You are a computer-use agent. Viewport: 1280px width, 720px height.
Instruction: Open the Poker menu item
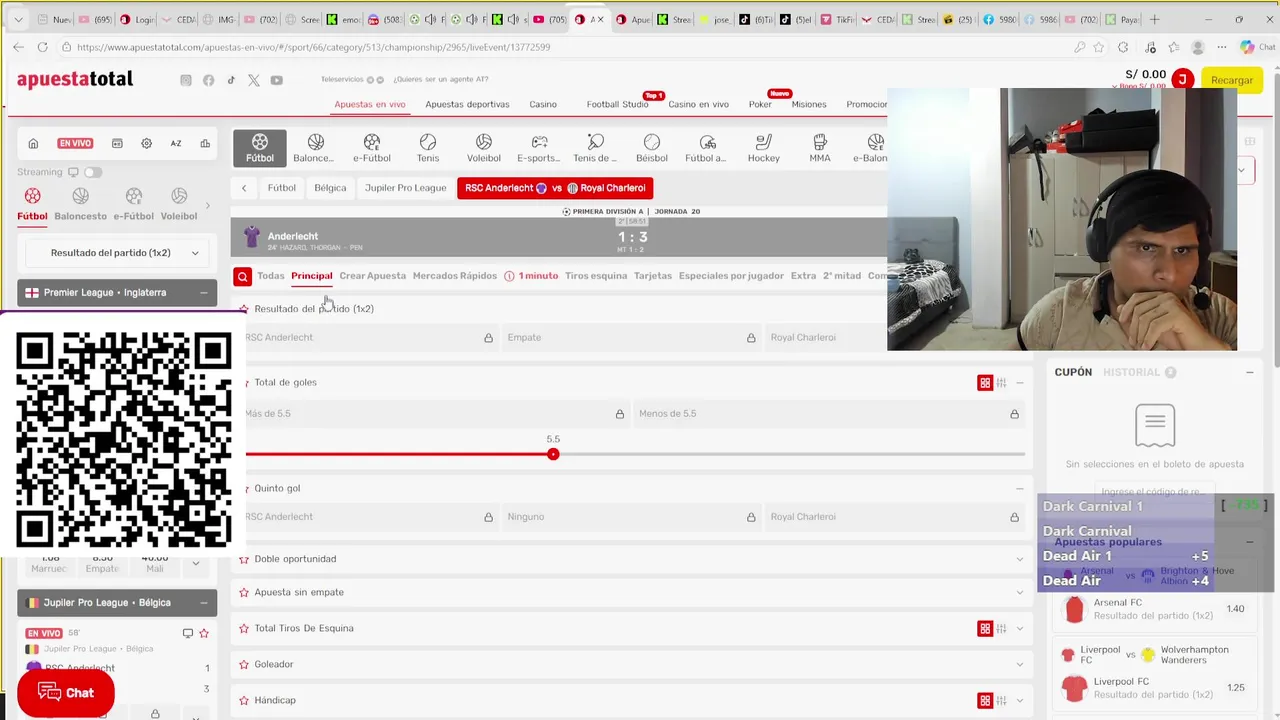click(760, 104)
